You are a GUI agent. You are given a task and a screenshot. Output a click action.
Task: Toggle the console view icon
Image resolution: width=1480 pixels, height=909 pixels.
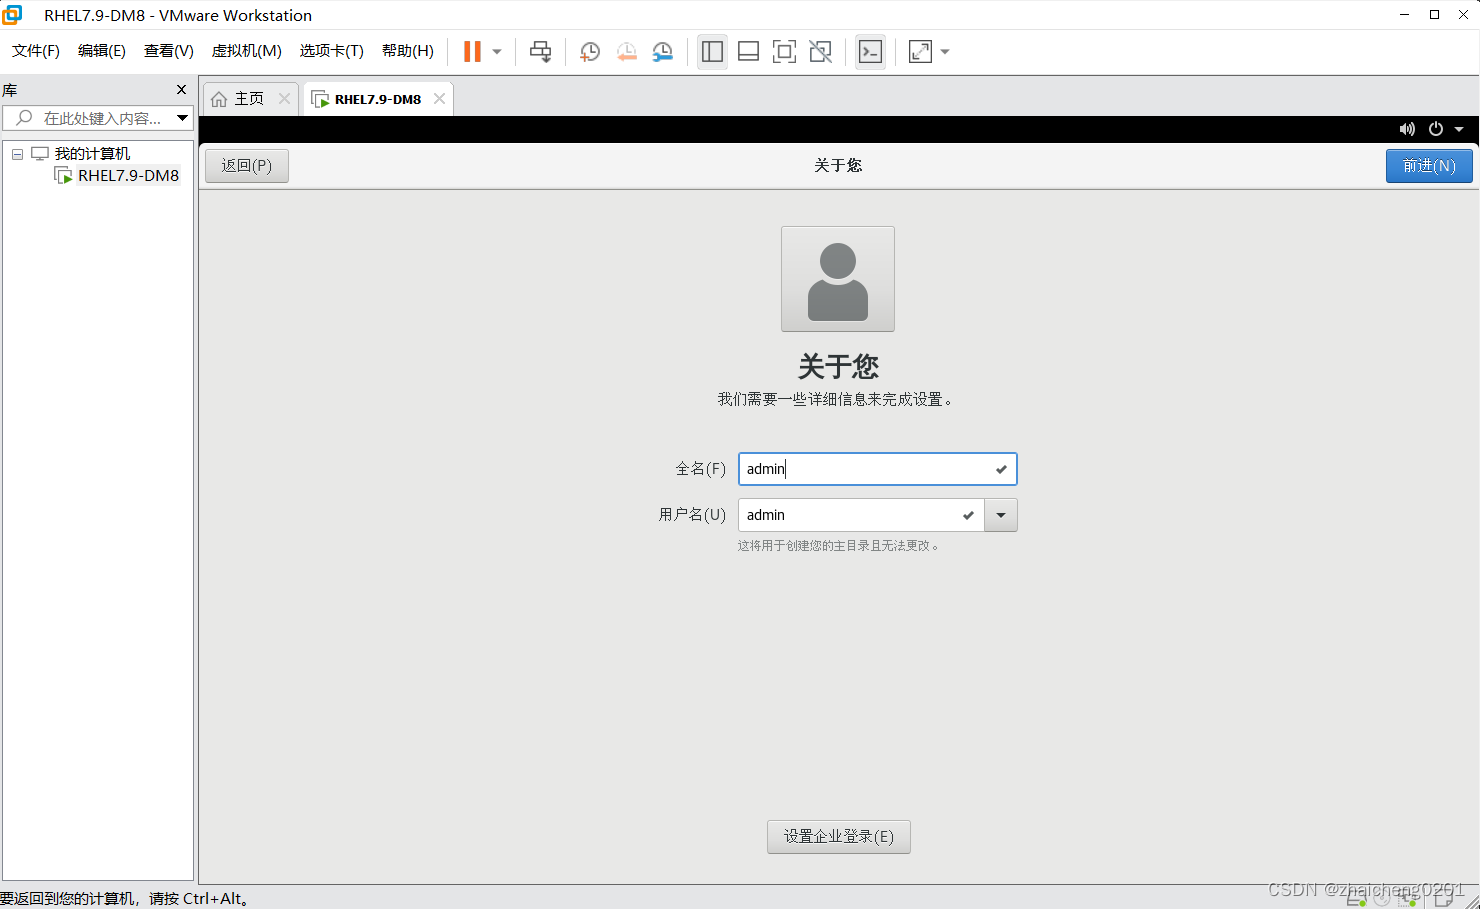pyautogui.click(x=871, y=52)
